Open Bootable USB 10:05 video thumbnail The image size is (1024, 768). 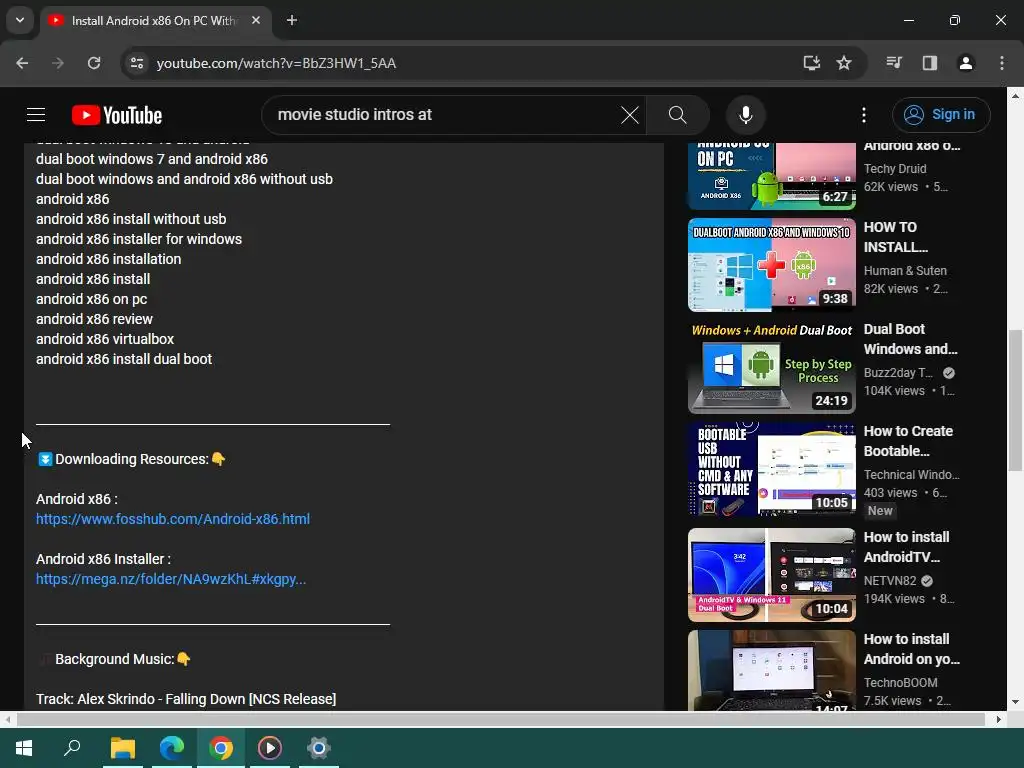pyautogui.click(x=771, y=469)
